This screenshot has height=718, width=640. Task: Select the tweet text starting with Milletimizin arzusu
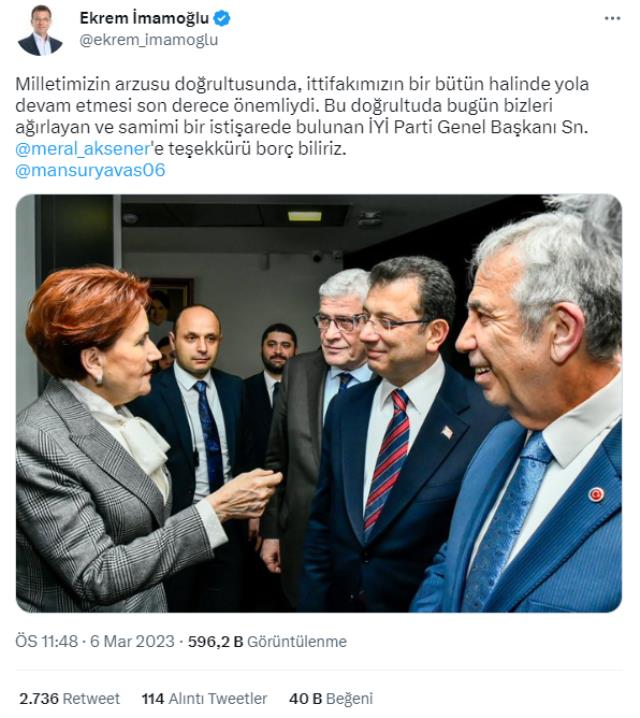click(302, 116)
